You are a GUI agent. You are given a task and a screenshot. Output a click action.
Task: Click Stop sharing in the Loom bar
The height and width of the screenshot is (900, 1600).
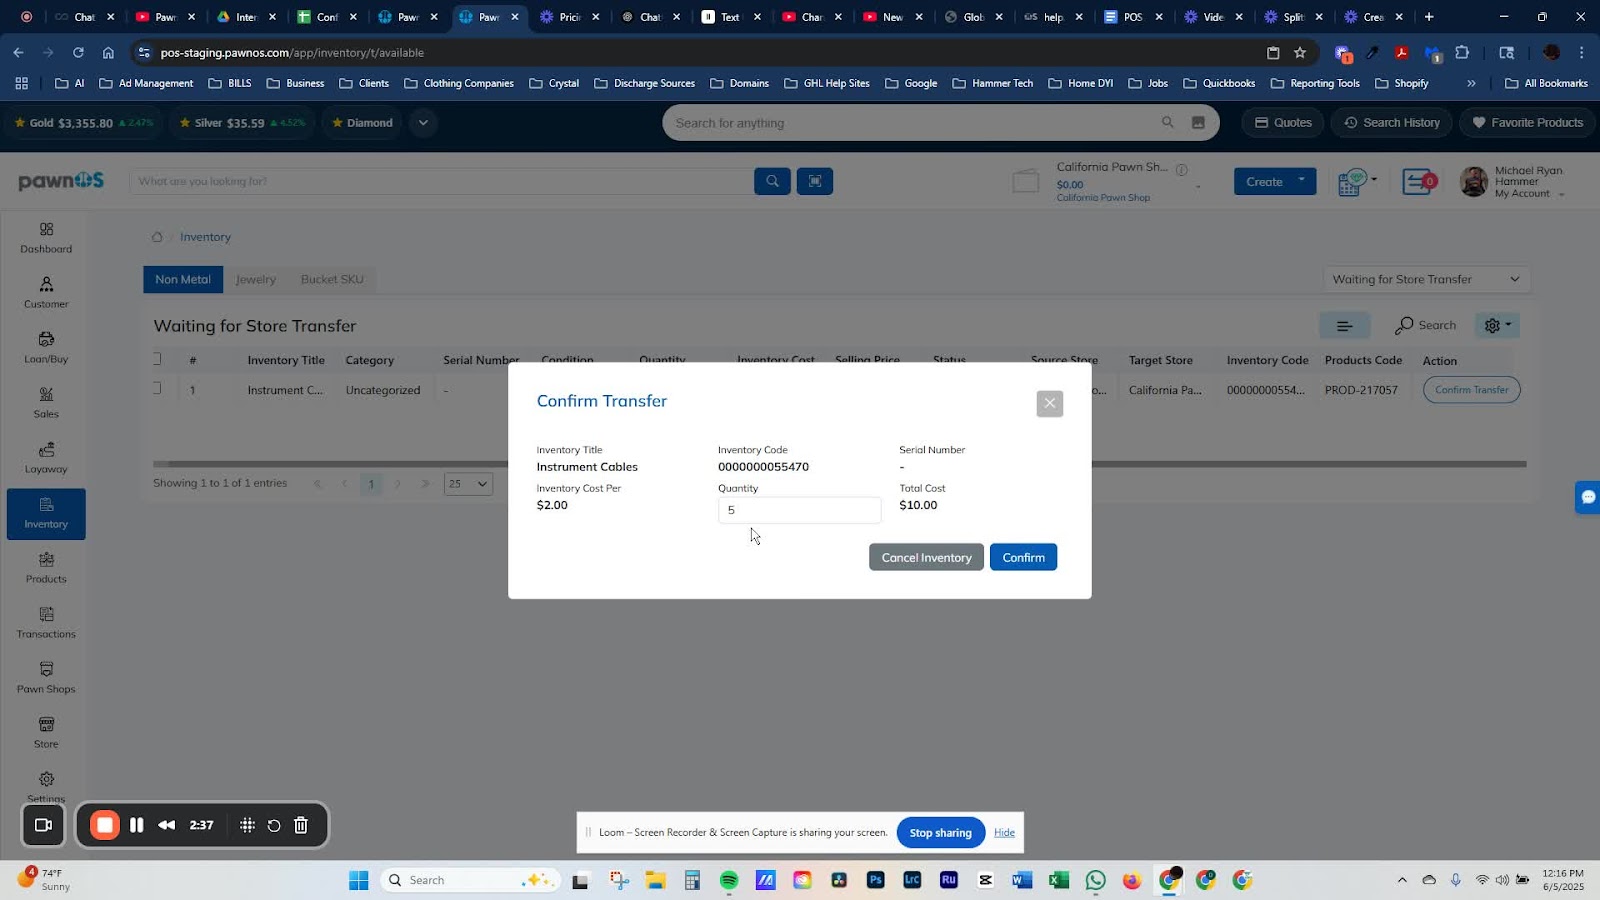(x=940, y=832)
